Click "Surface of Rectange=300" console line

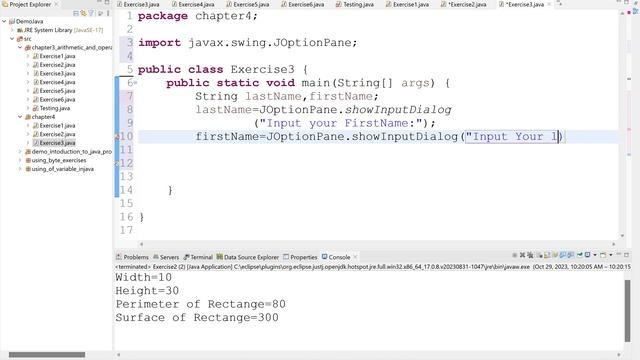[x=197, y=318]
